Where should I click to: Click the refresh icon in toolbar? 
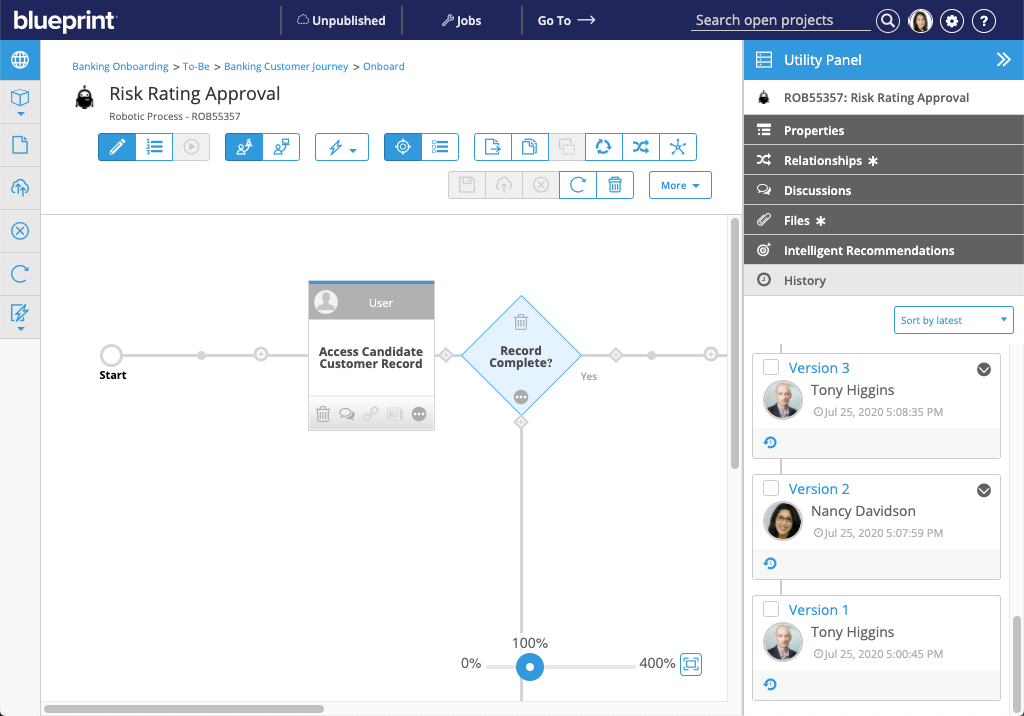click(x=577, y=185)
